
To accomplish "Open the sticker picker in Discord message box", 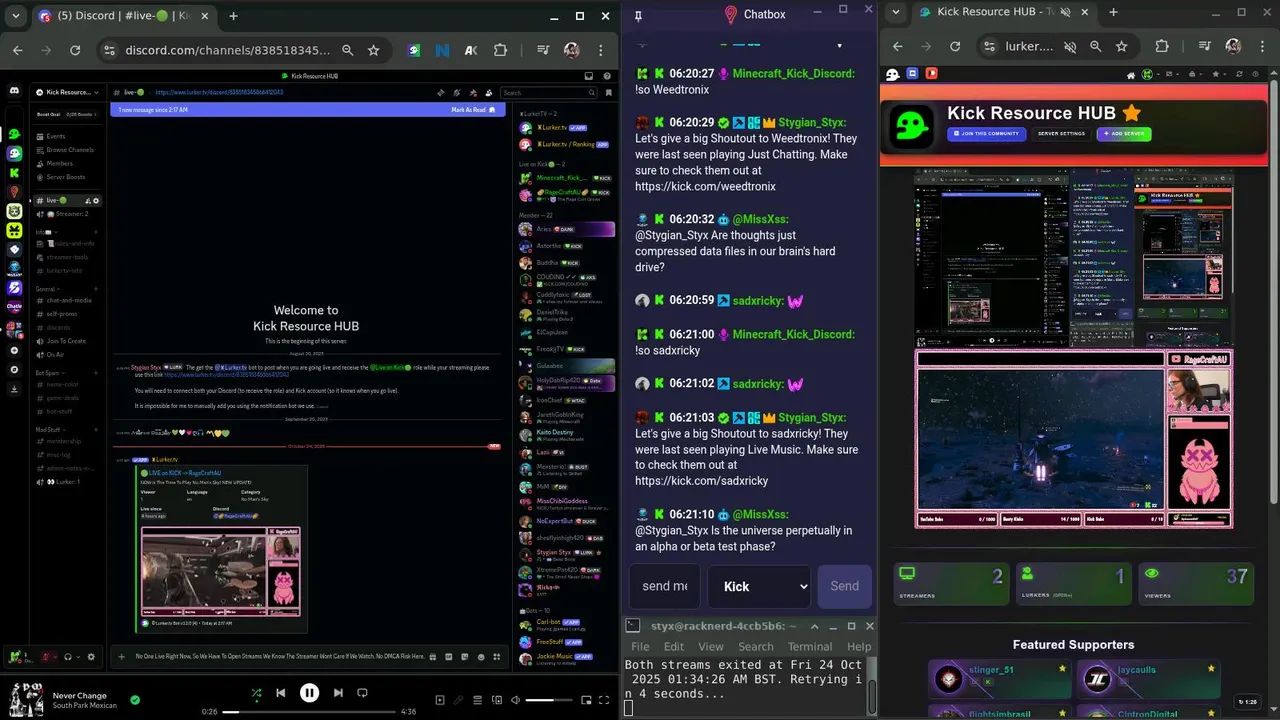I will [464, 657].
